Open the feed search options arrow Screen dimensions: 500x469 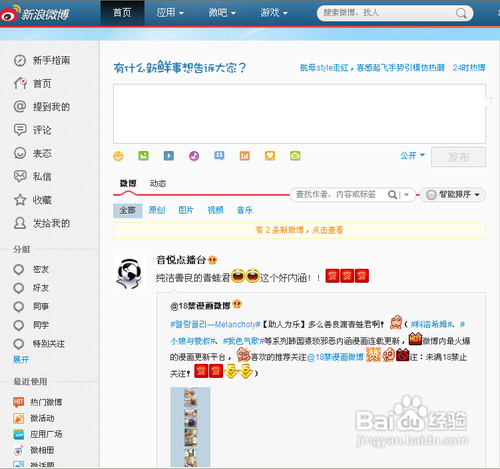pos(406,195)
